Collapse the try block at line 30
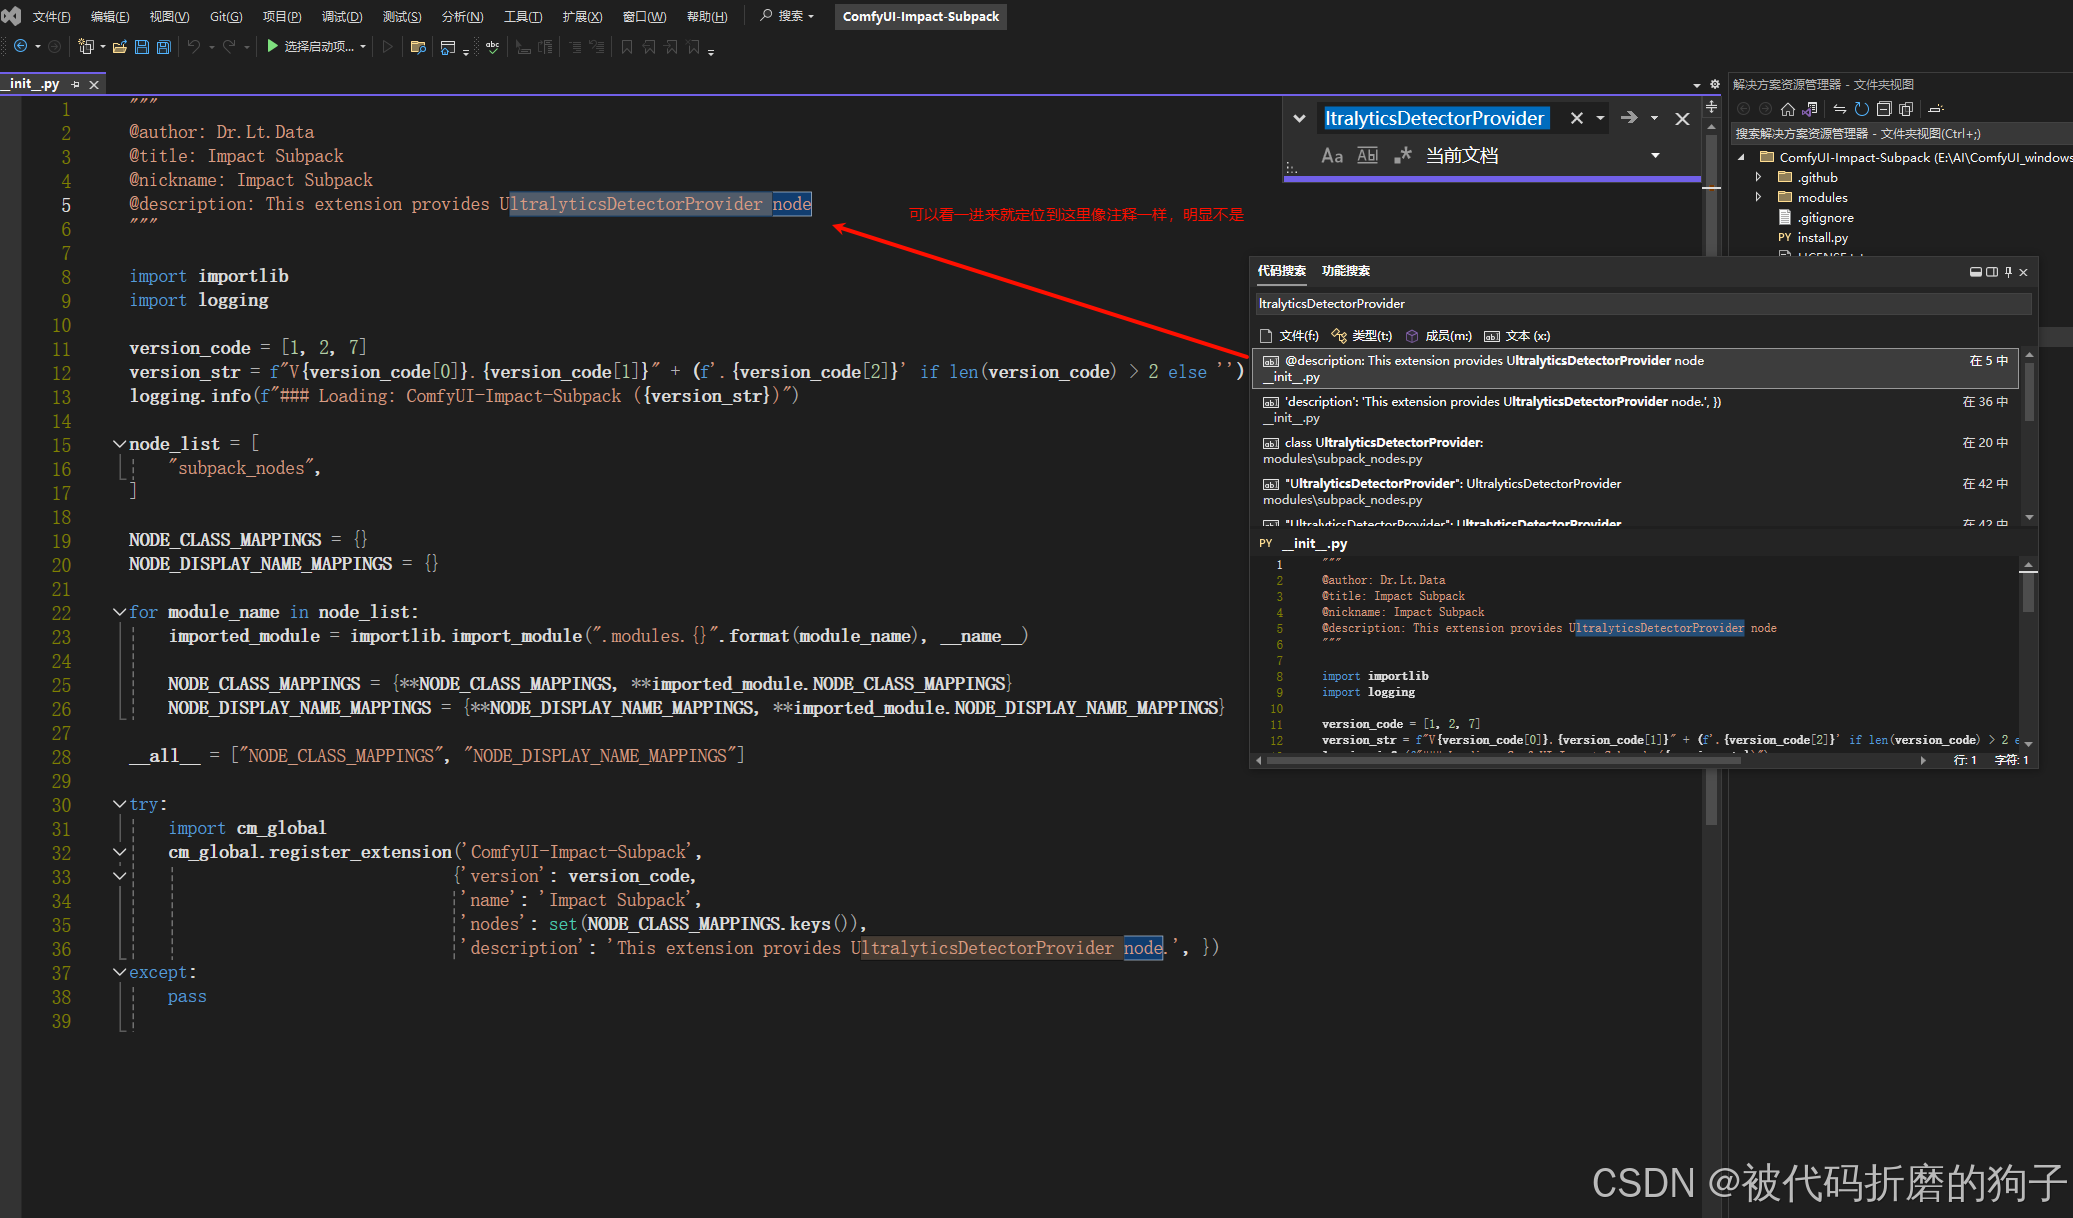This screenshot has height=1218, width=2073. click(x=120, y=804)
